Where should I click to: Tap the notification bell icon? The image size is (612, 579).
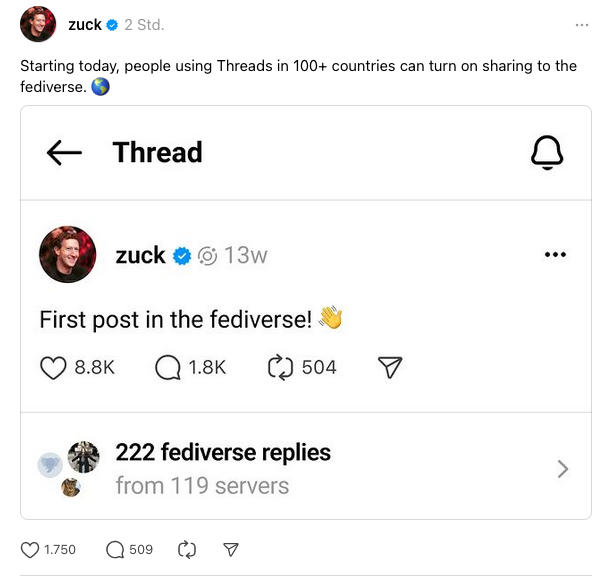click(x=546, y=152)
